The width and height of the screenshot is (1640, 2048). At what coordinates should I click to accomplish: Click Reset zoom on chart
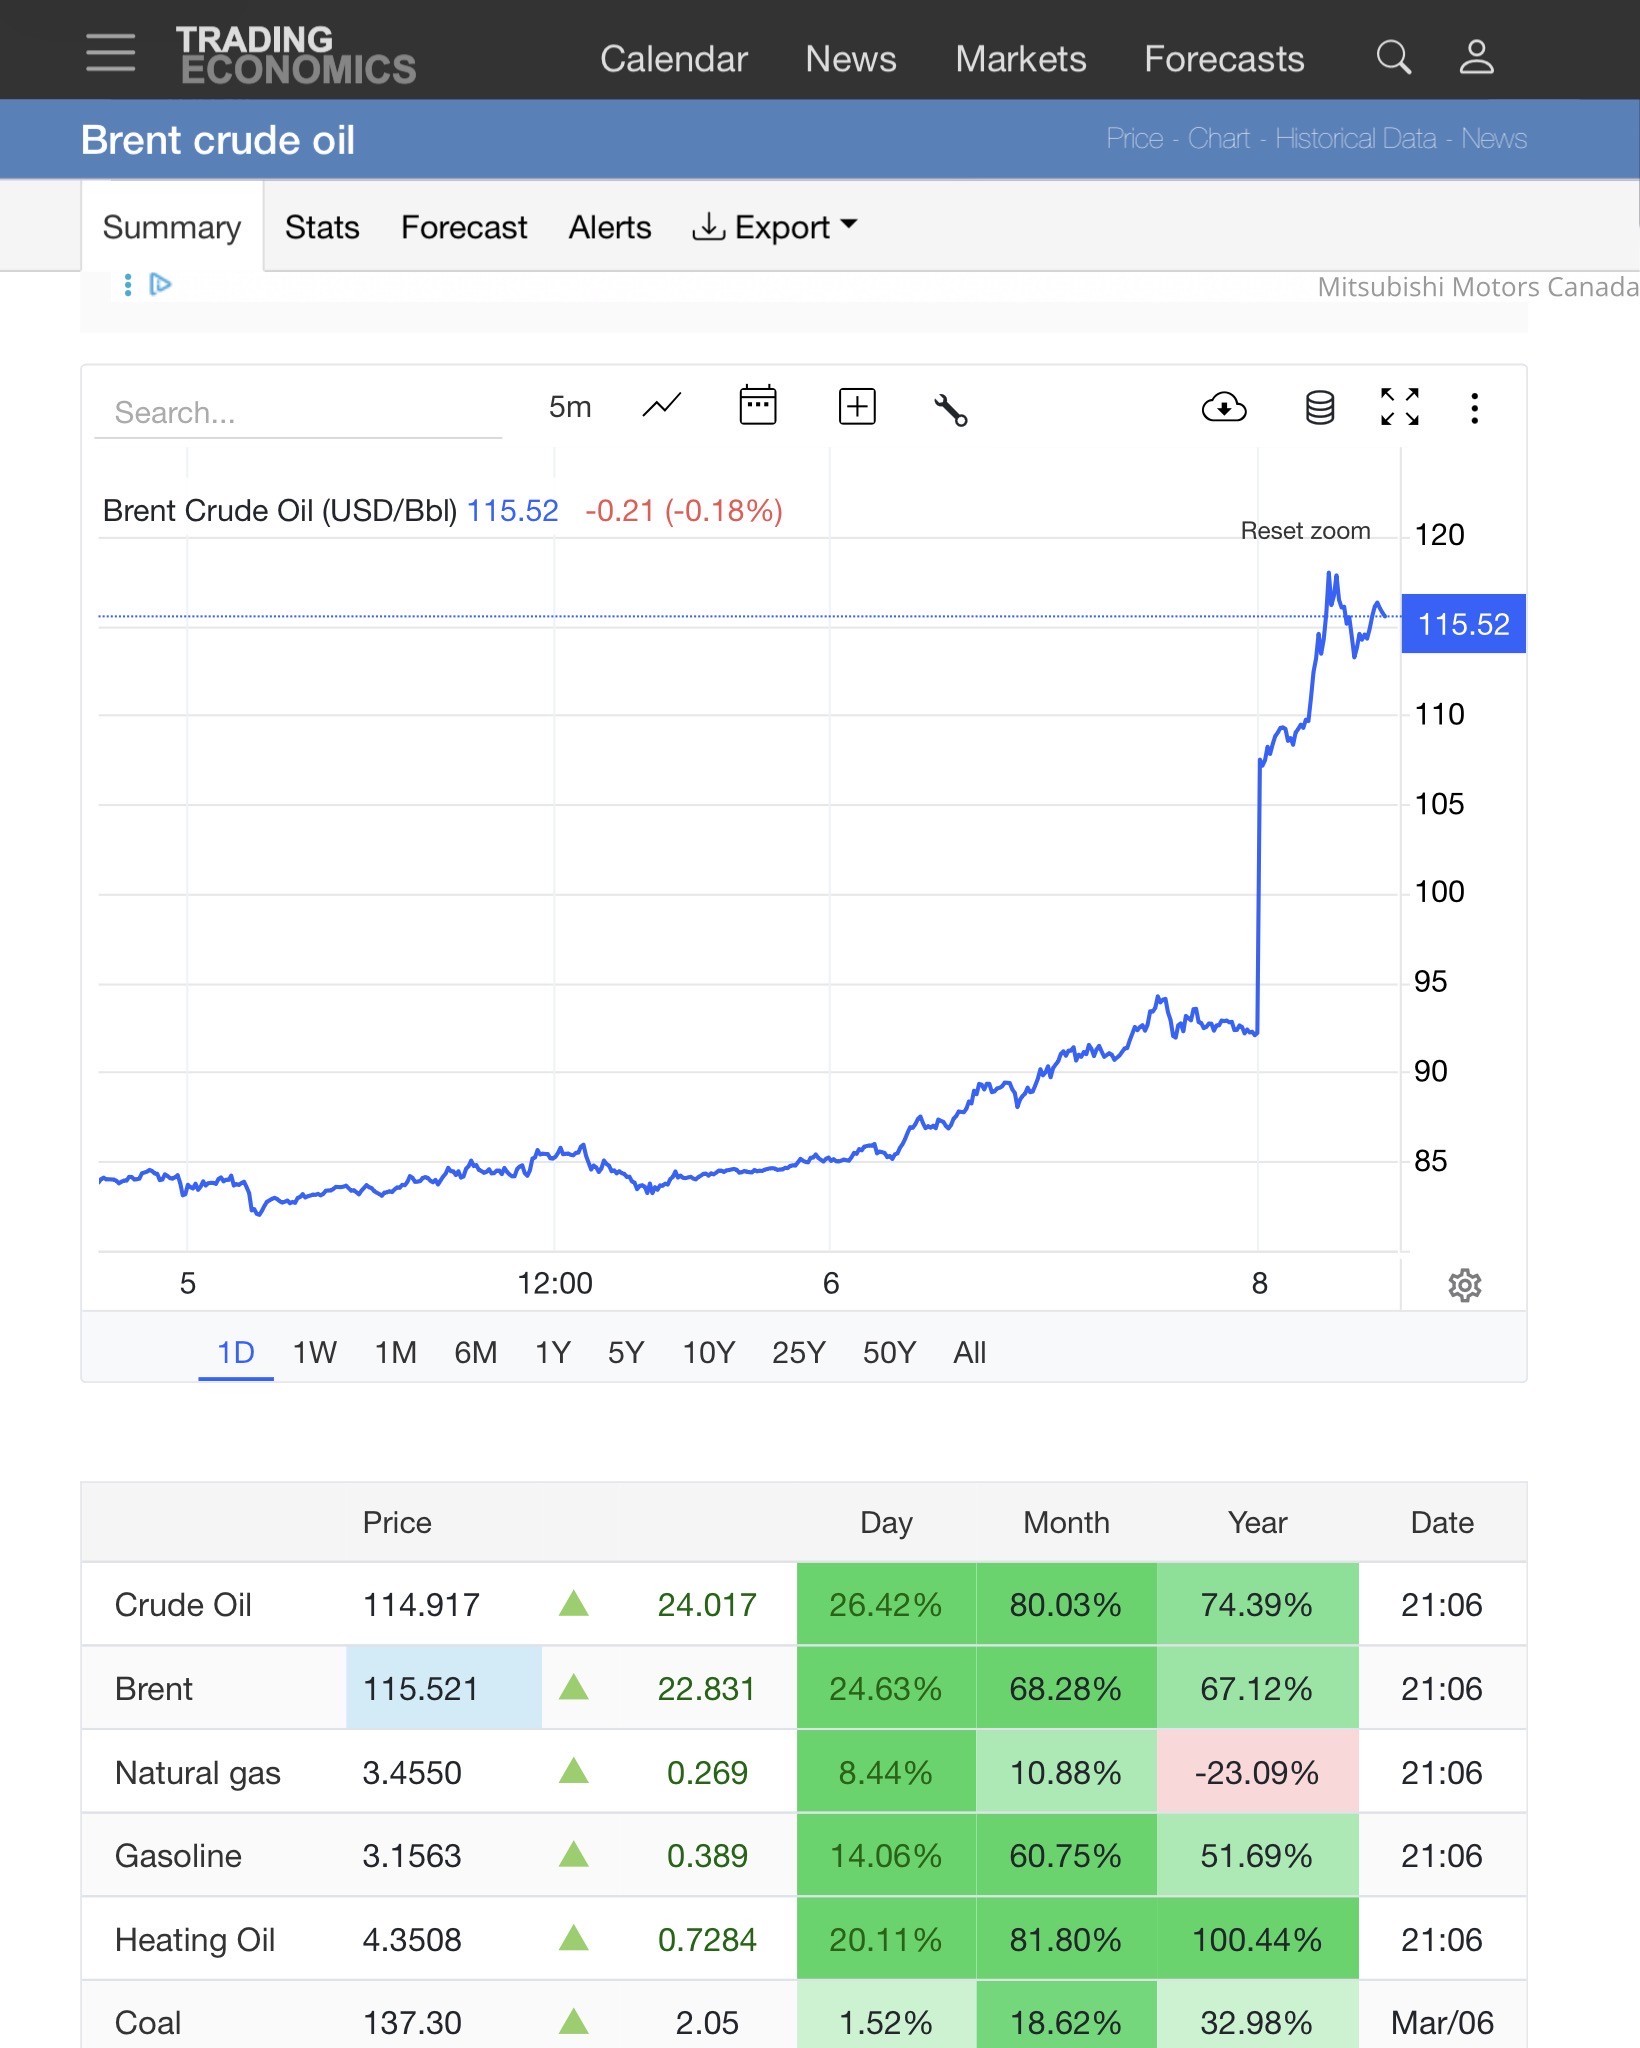1305,531
